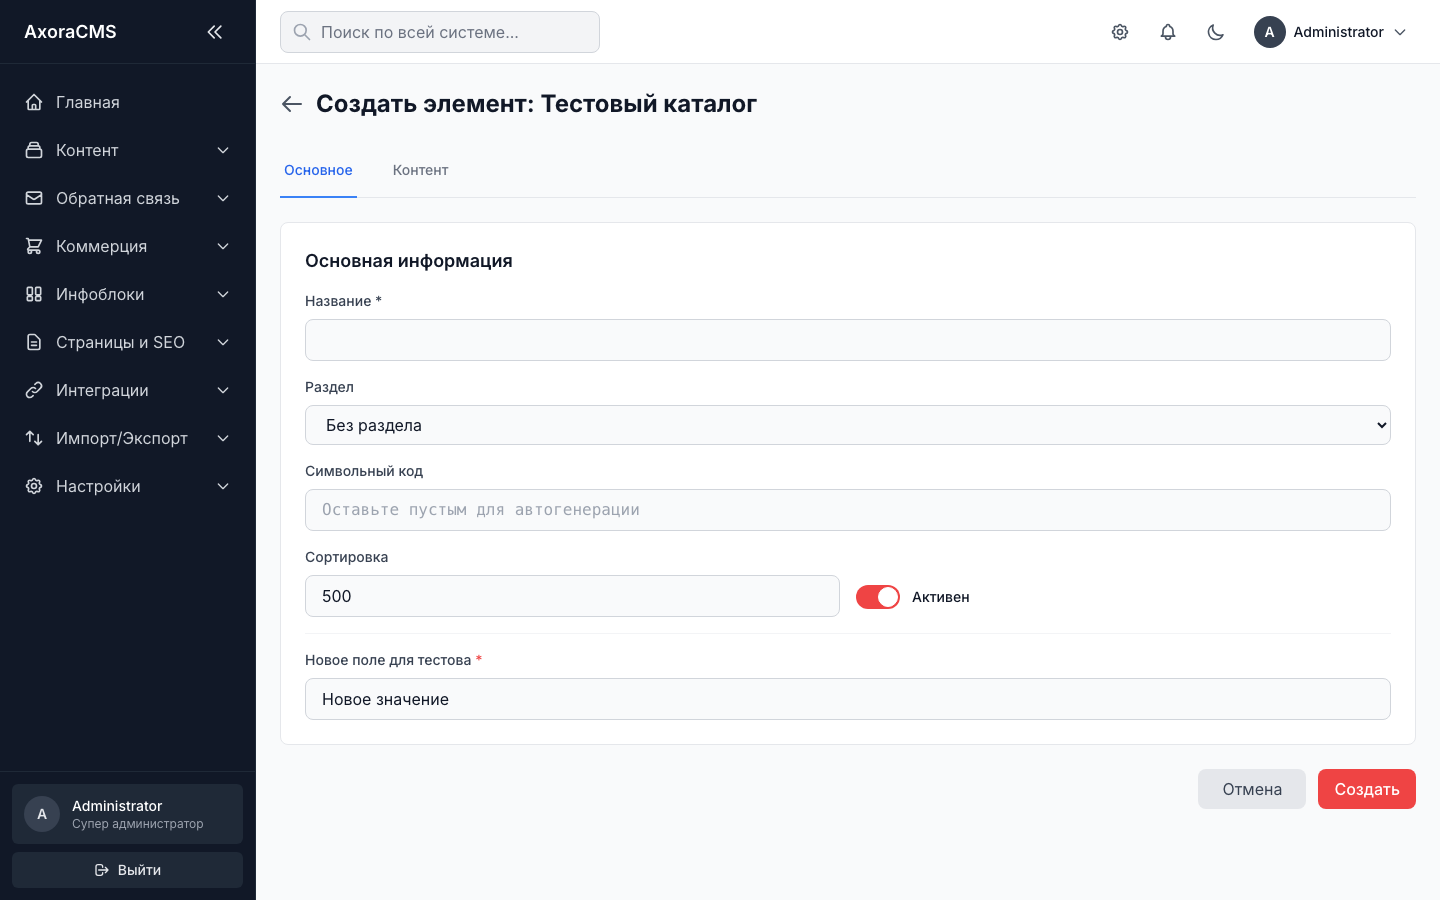The image size is (1440, 900).
Task: Open notifications bell
Action: [1168, 32]
